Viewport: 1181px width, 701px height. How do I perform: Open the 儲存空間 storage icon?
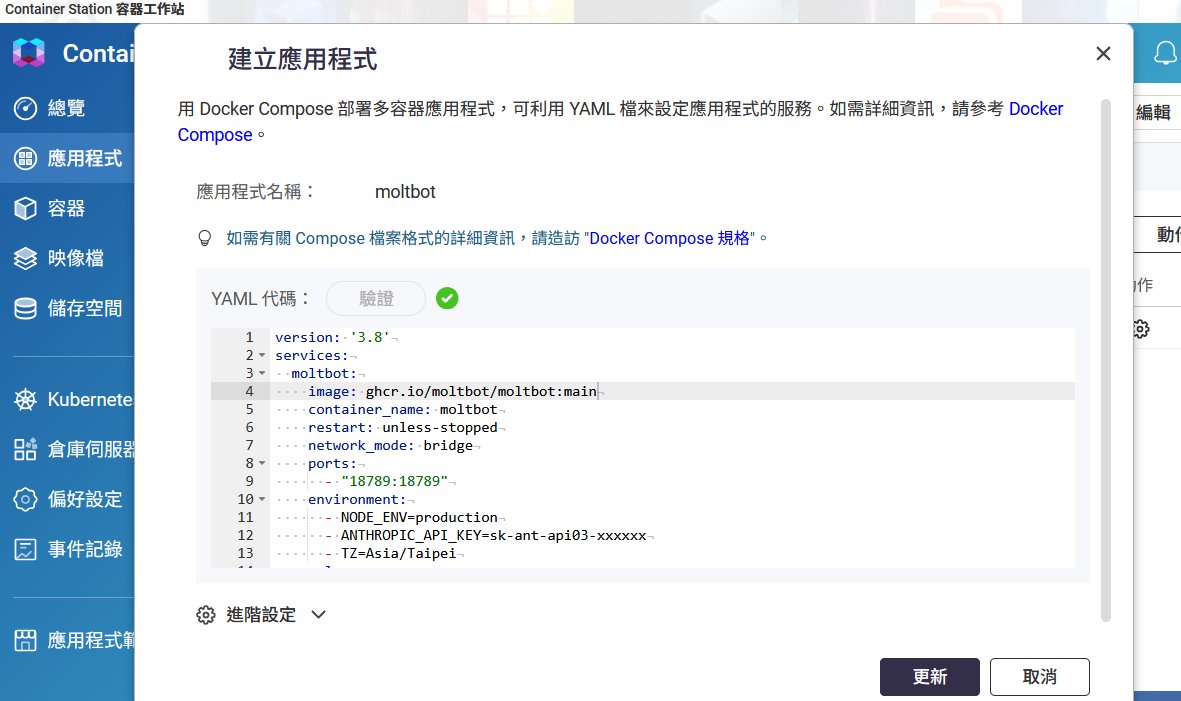point(26,308)
